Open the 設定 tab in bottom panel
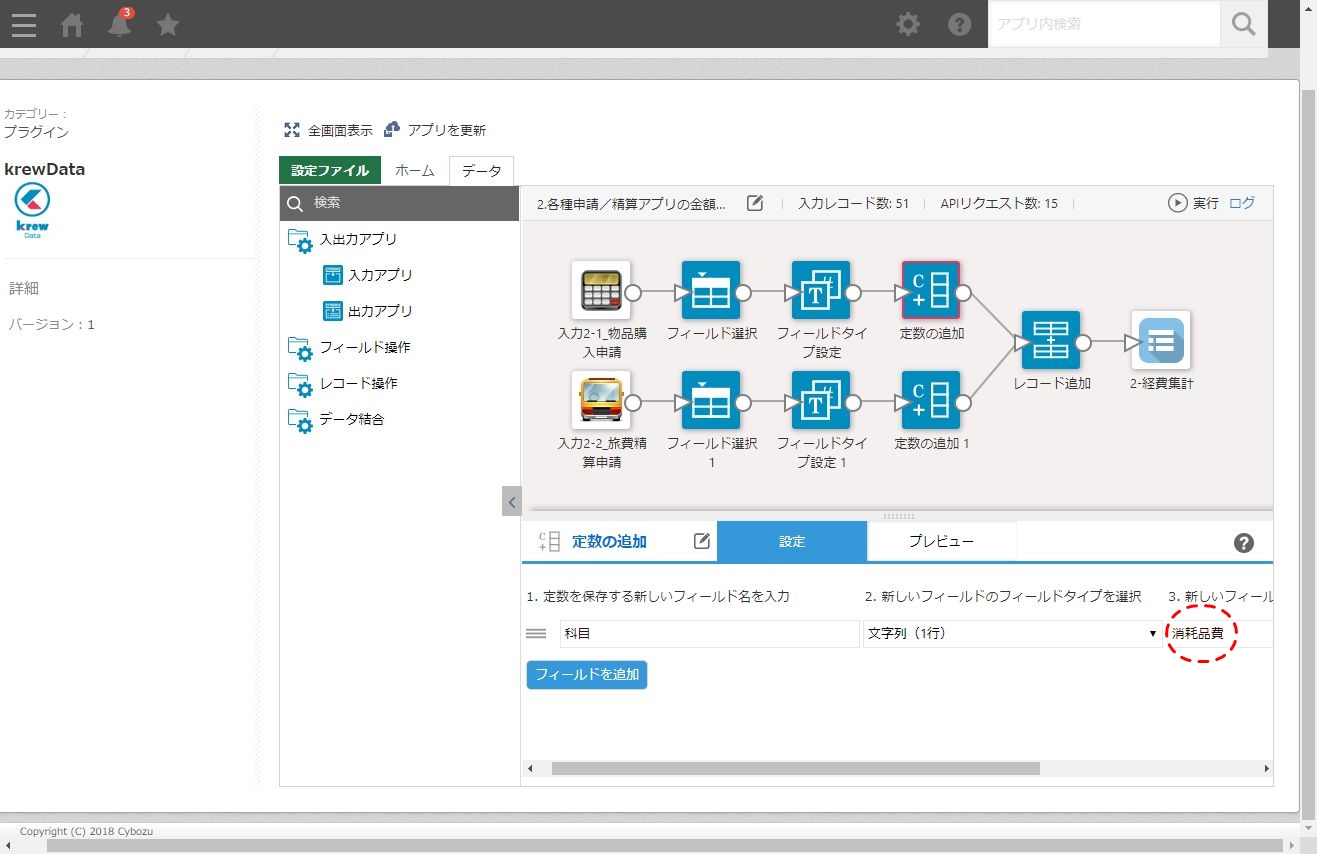 pyautogui.click(x=792, y=541)
